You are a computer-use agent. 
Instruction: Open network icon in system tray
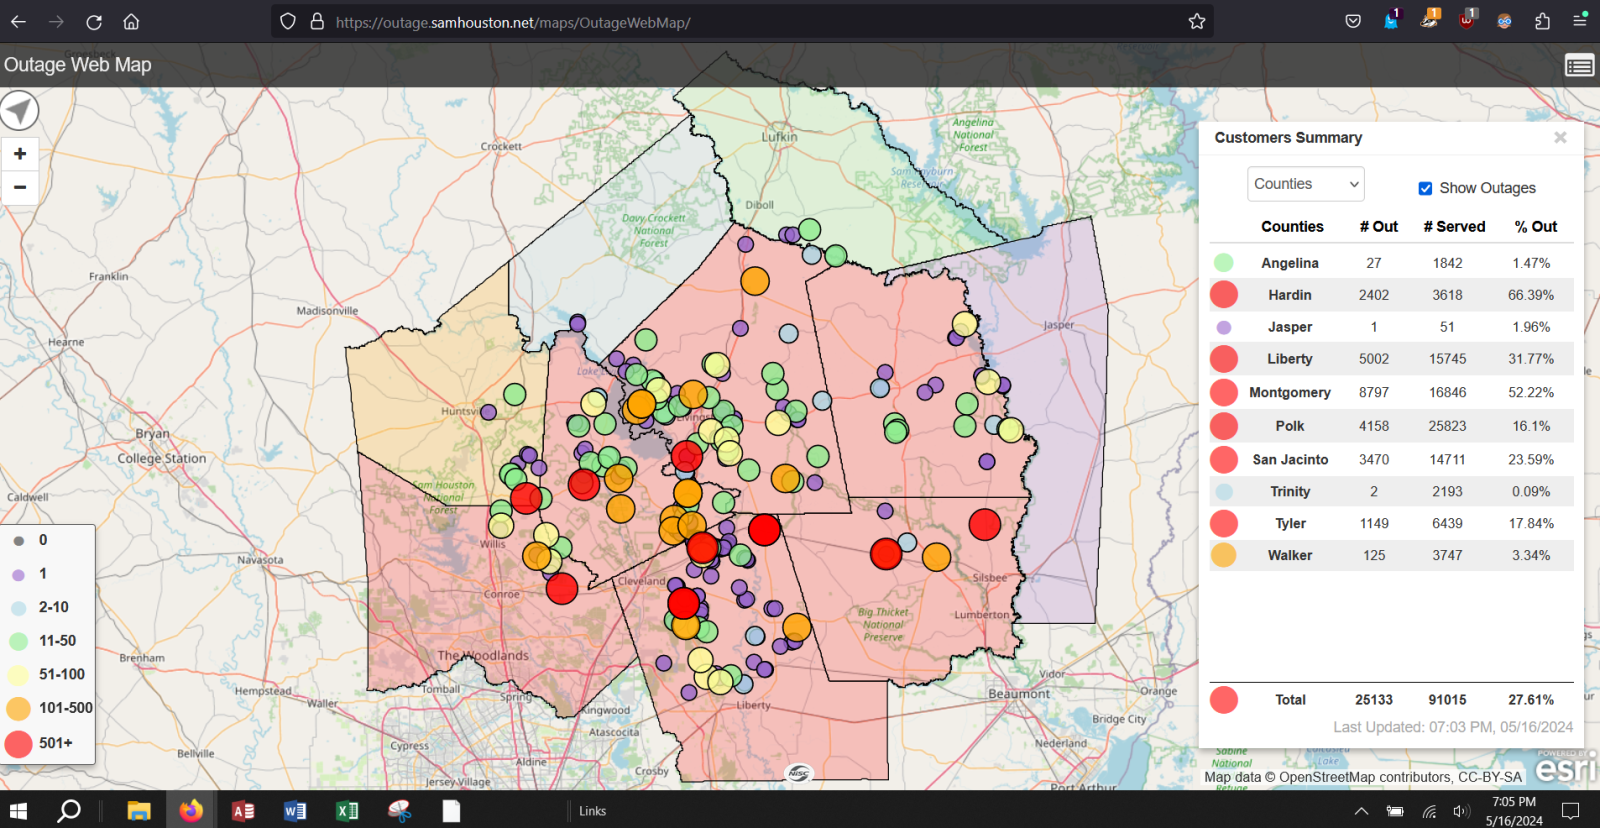[x=1429, y=811]
